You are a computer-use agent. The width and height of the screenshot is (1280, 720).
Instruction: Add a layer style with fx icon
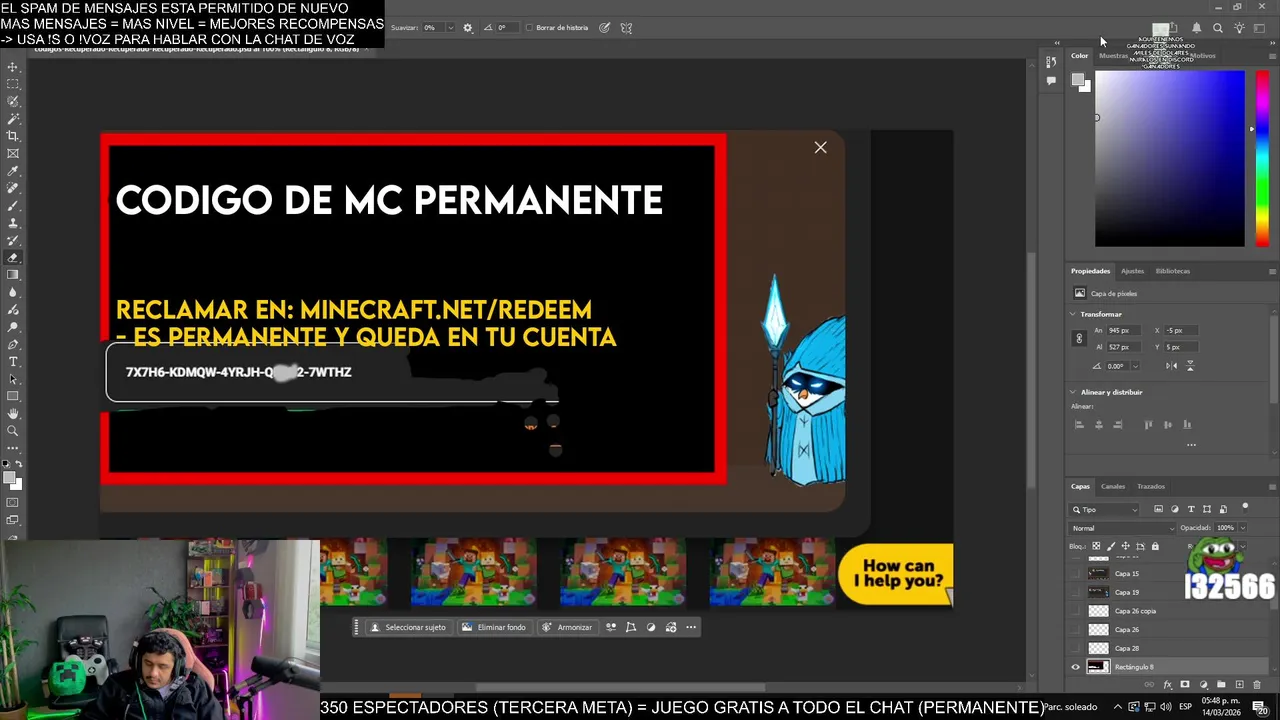1167,685
